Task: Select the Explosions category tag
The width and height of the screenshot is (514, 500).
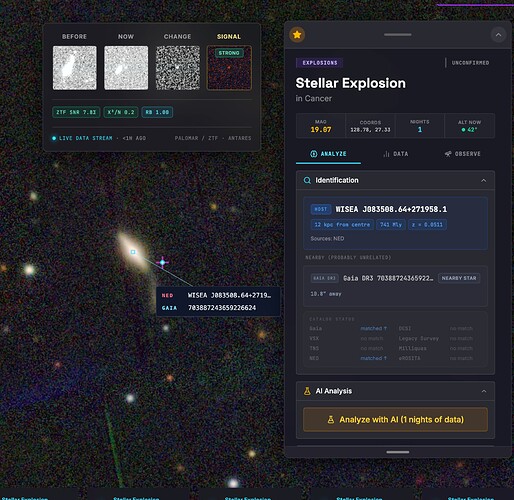Action: click(320, 63)
